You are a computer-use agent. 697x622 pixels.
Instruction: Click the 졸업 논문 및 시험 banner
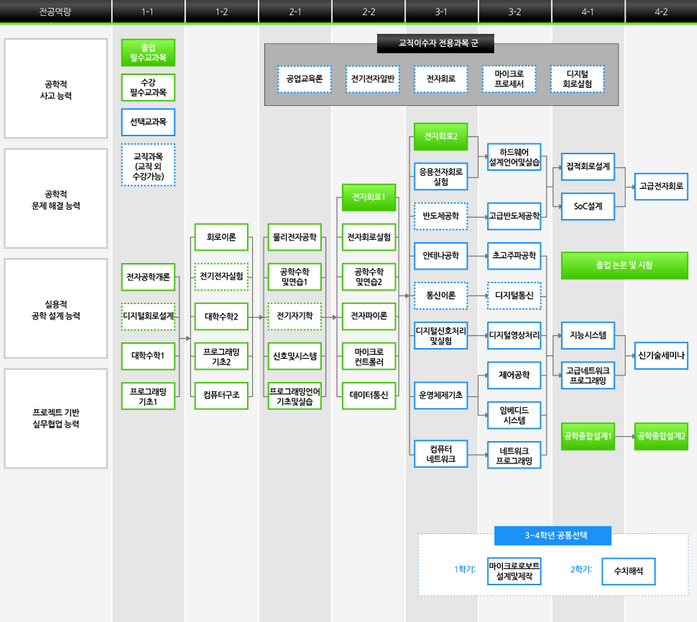coord(623,265)
